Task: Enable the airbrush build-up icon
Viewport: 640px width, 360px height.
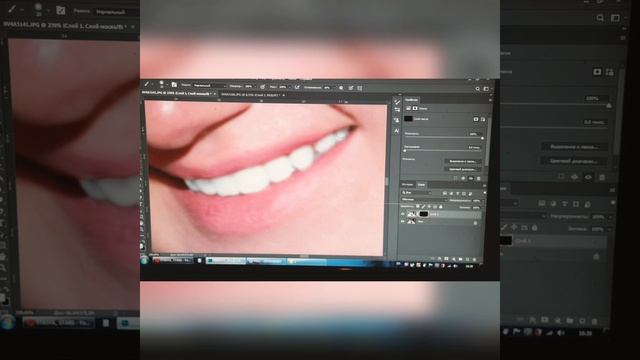Action: tap(297, 87)
